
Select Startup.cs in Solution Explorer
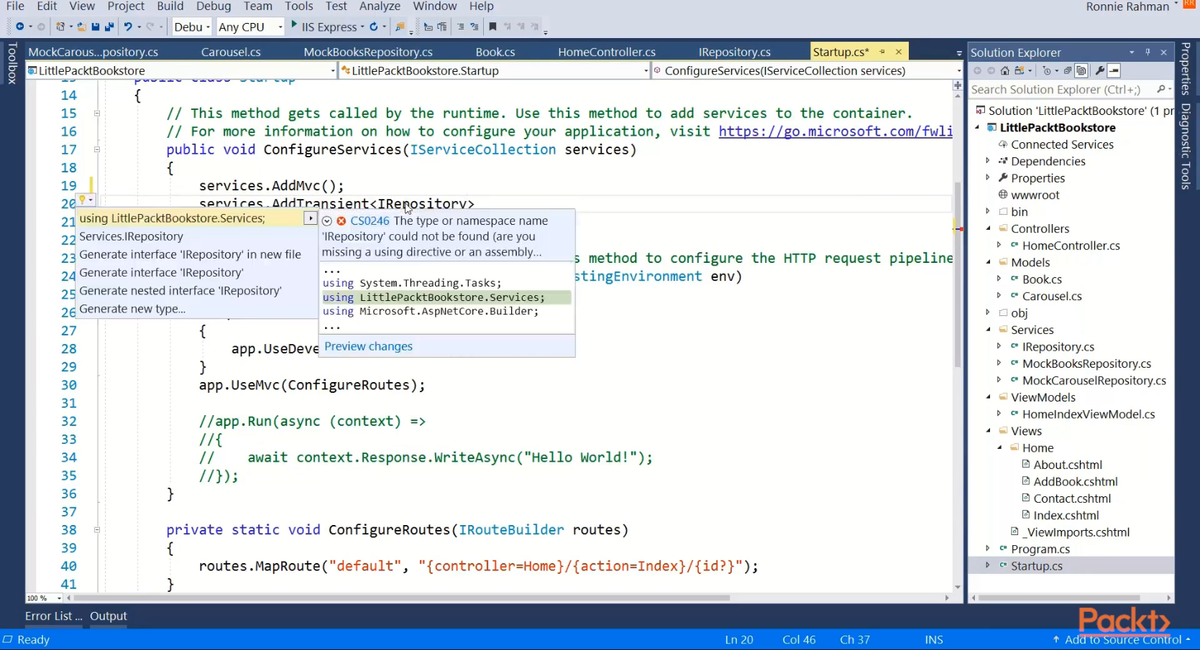pos(1036,566)
